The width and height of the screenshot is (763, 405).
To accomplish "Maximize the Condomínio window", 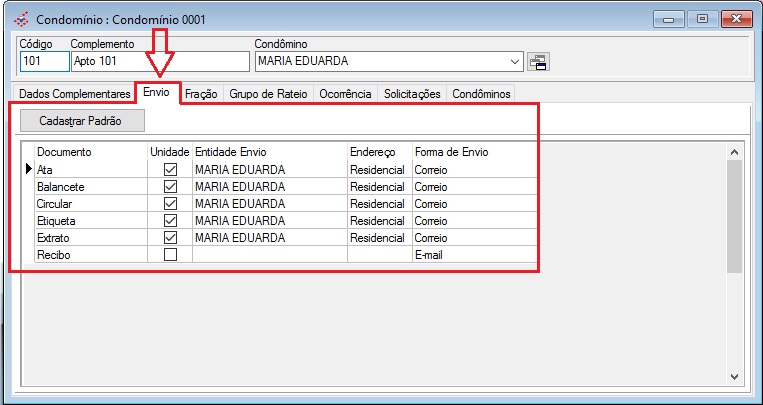I will (702, 19).
